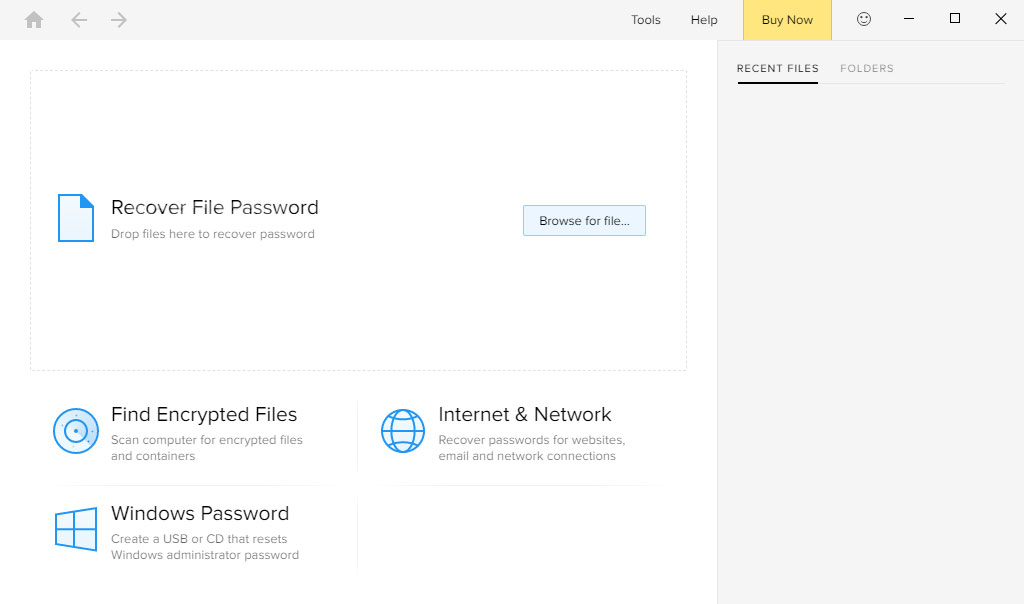Choose the Find Encrypted Files title
The image size is (1024, 604).
pyautogui.click(x=204, y=414)
